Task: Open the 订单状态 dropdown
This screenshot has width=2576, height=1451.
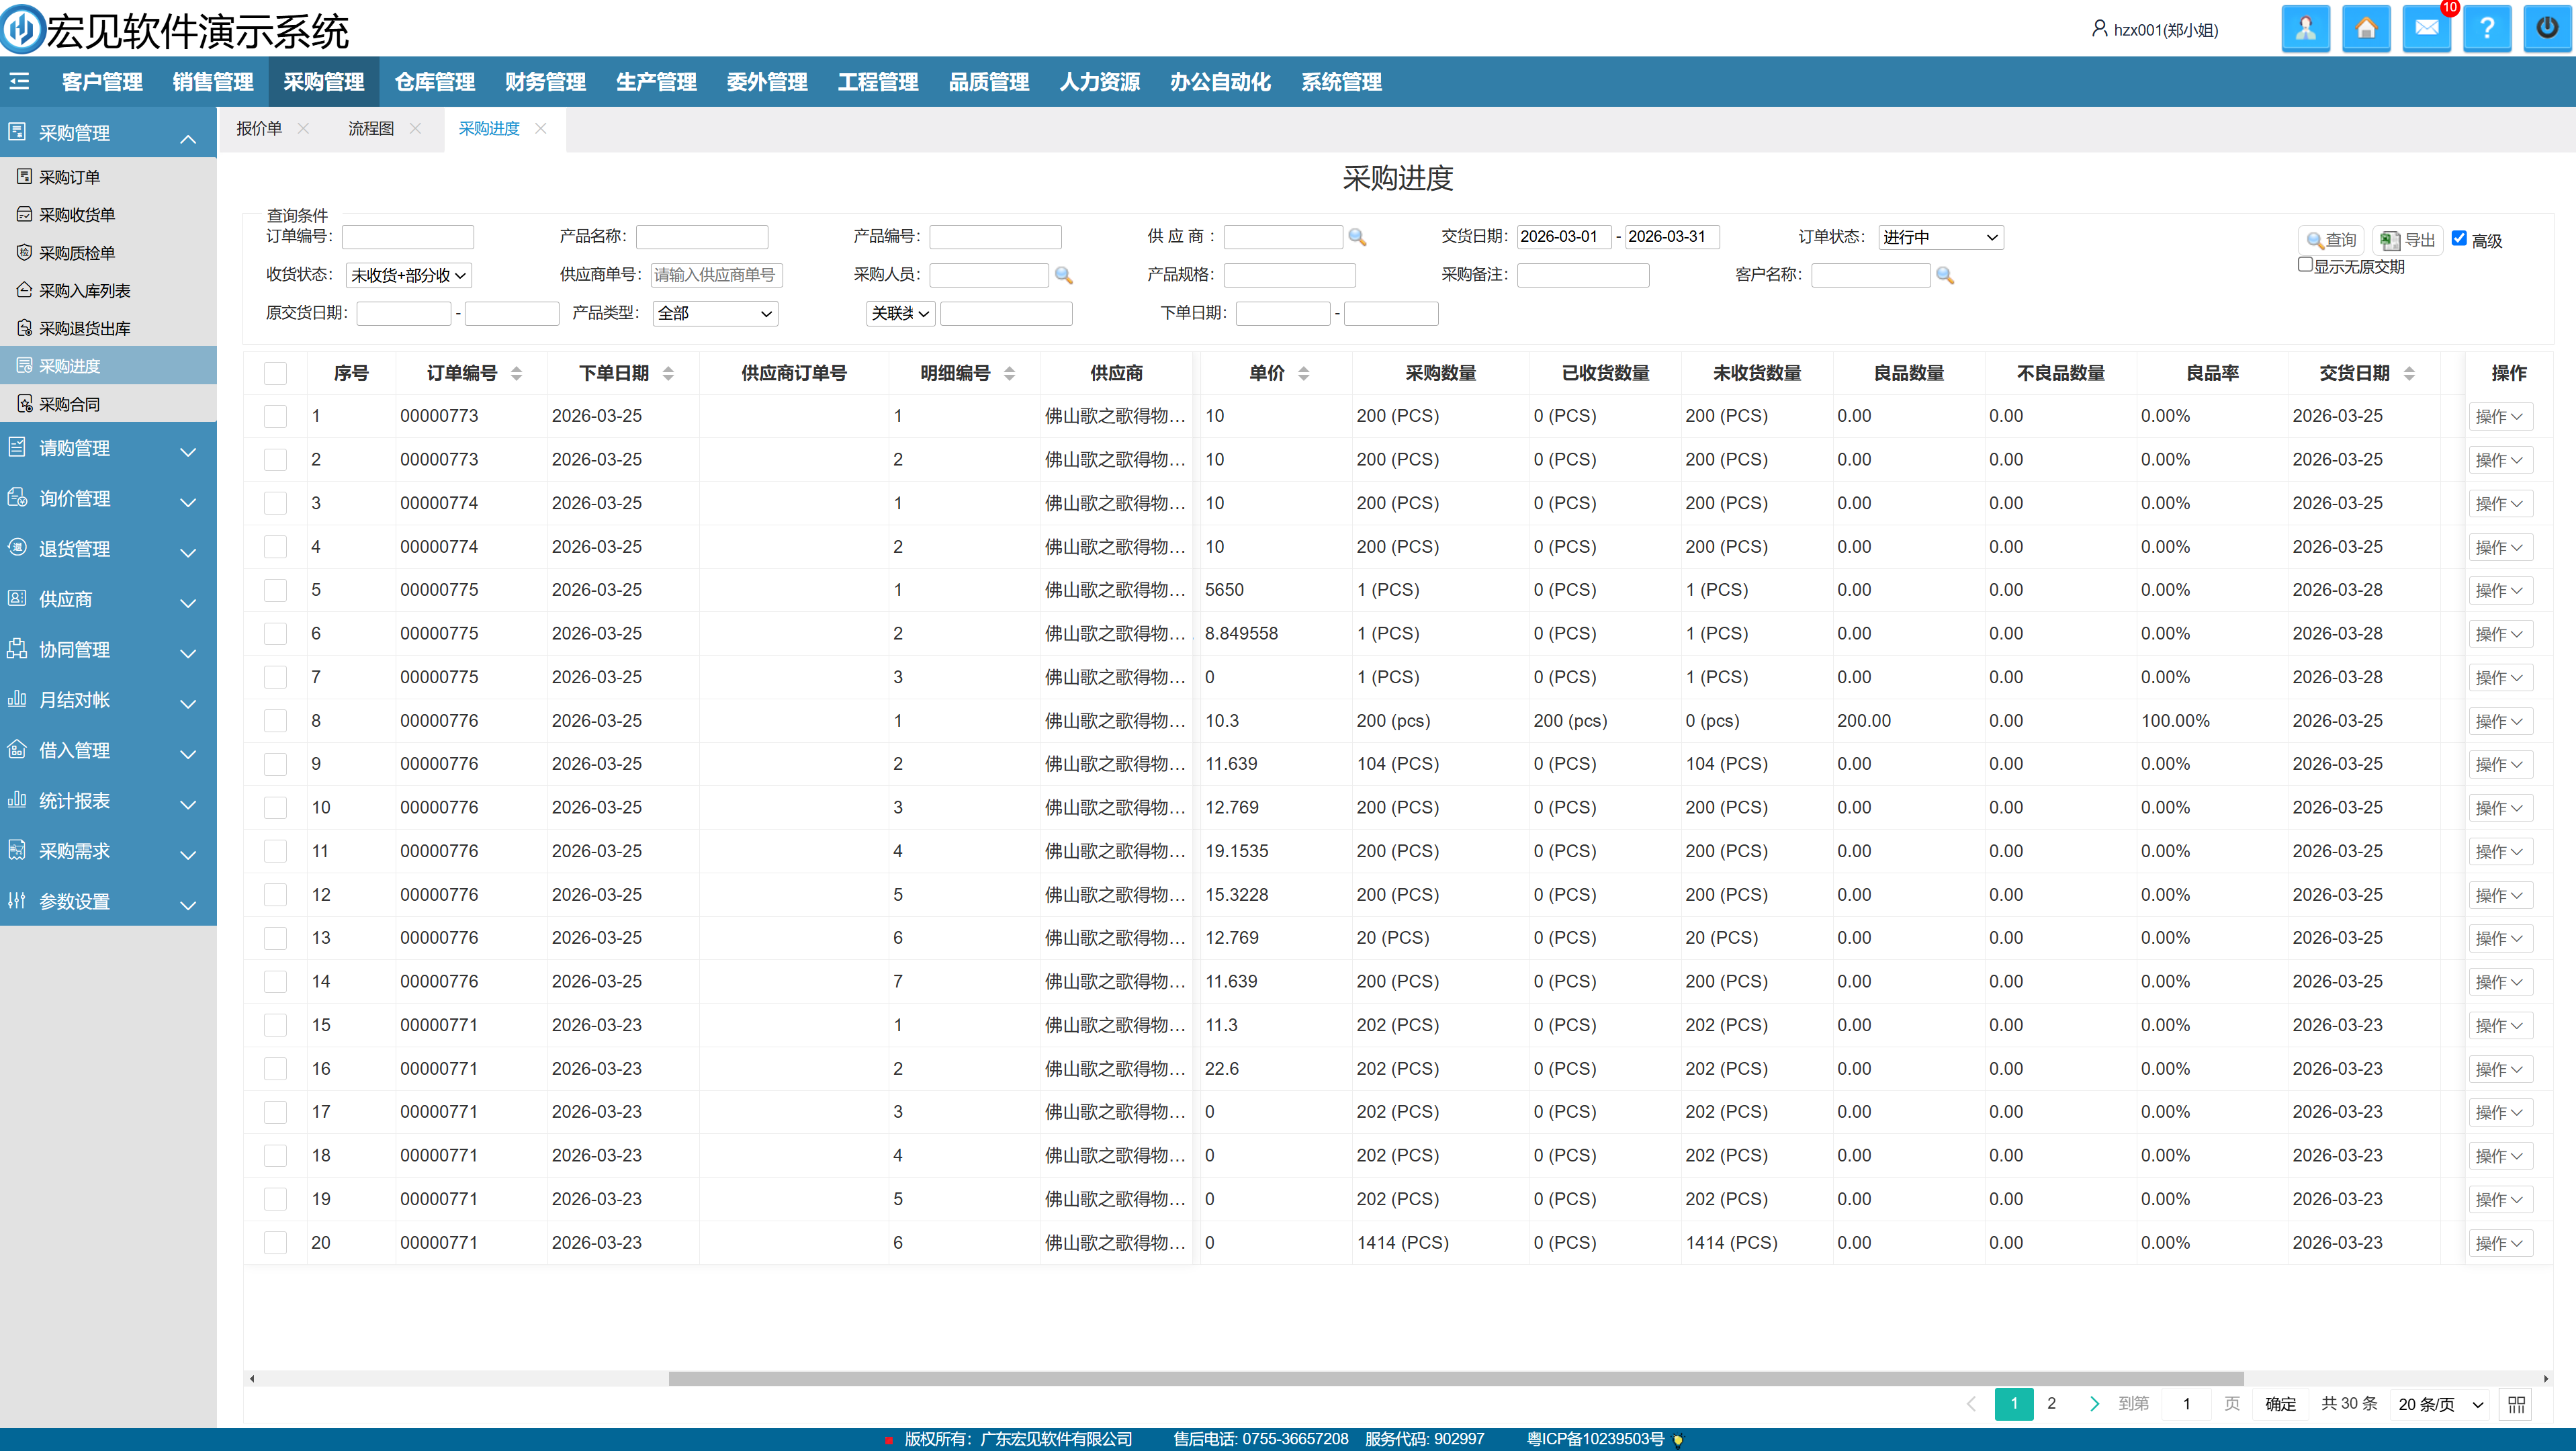Action: tap(1940, 237)
